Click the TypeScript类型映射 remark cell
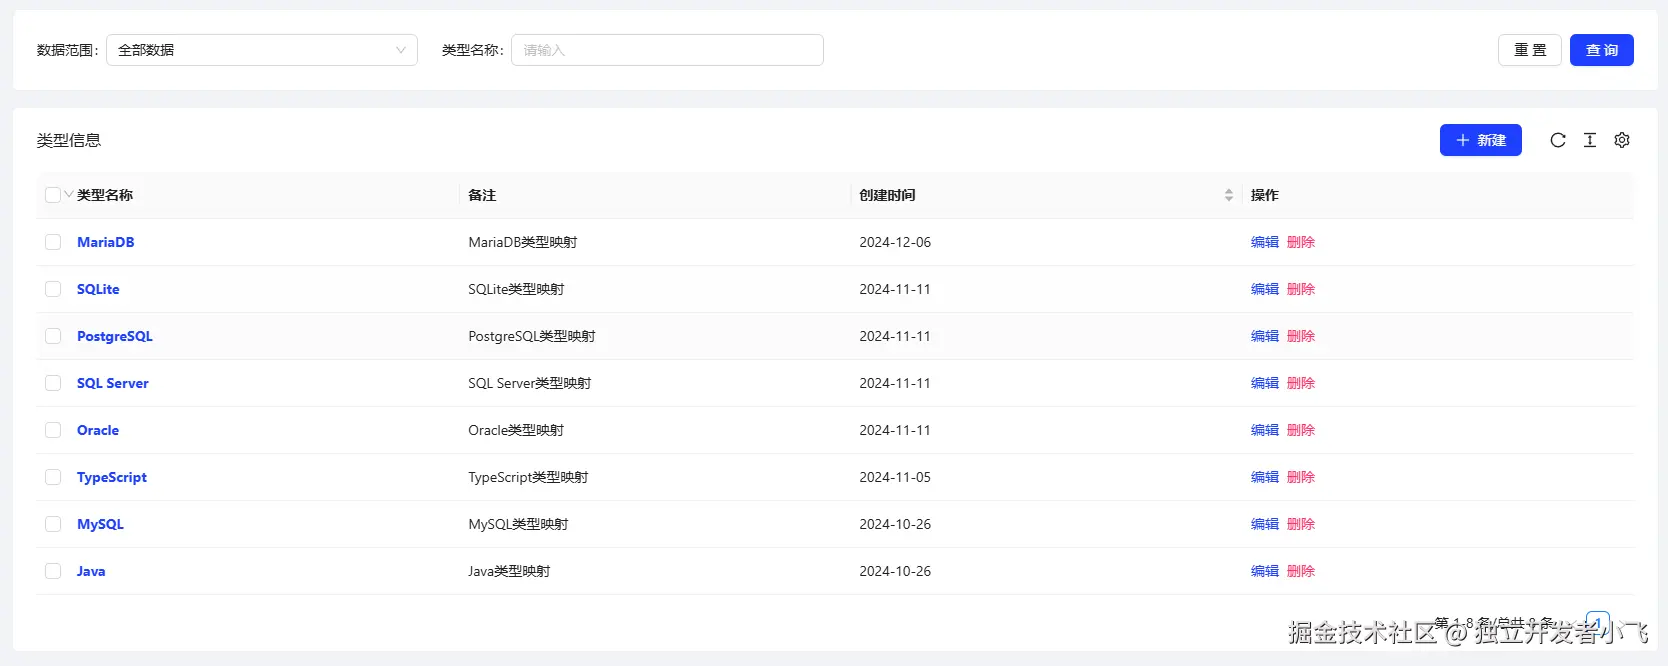 click(x=528, y=477)
